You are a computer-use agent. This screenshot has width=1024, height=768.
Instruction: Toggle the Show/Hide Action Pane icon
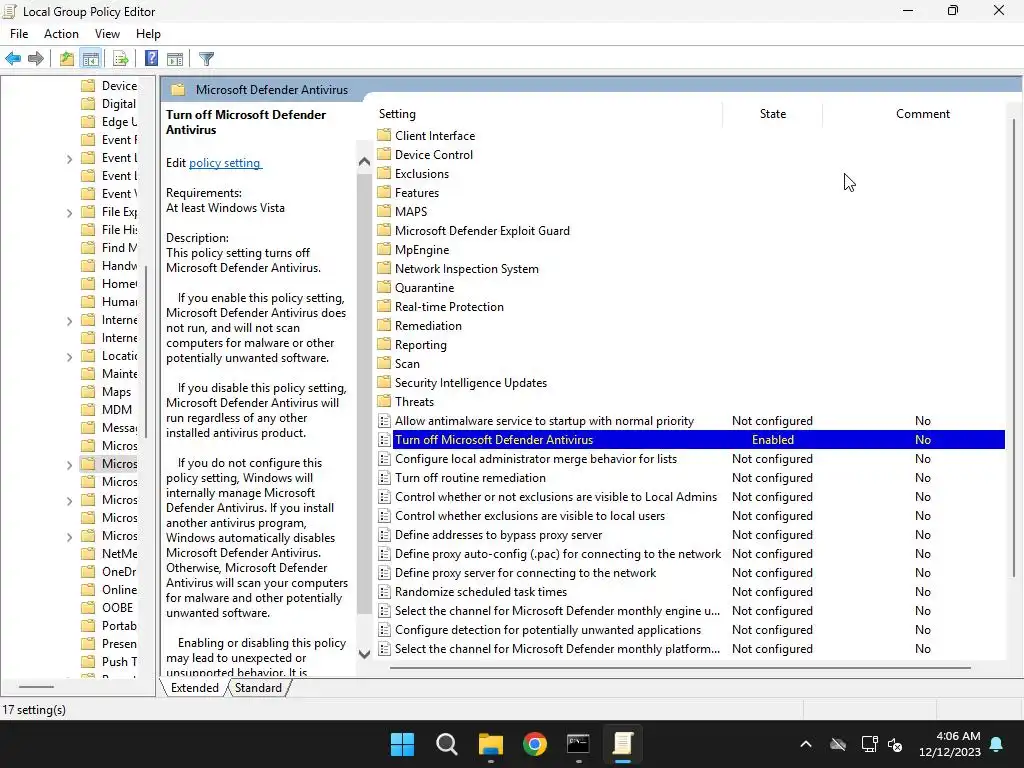click(x=175, y=59)
